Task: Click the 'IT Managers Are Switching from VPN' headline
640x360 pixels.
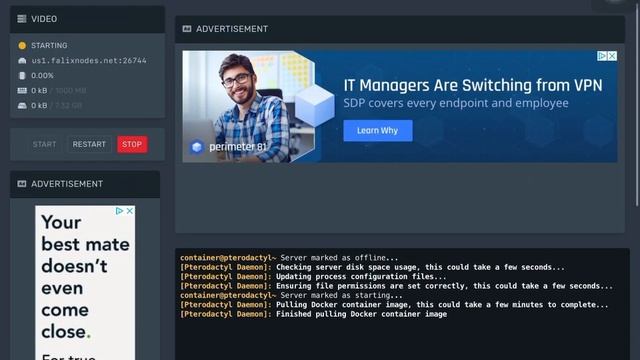Action: (x=473, y=86)
